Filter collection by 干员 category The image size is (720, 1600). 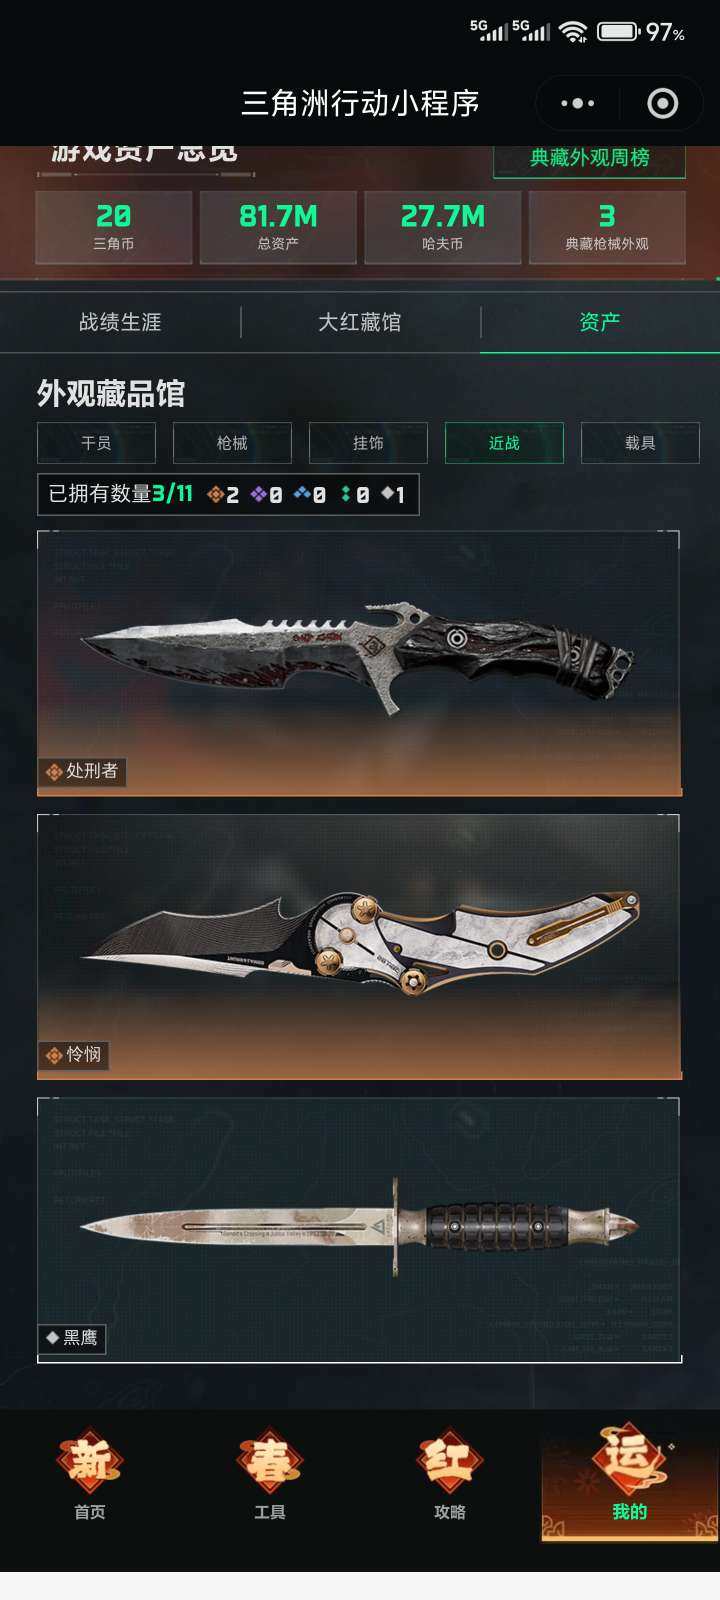96,443
